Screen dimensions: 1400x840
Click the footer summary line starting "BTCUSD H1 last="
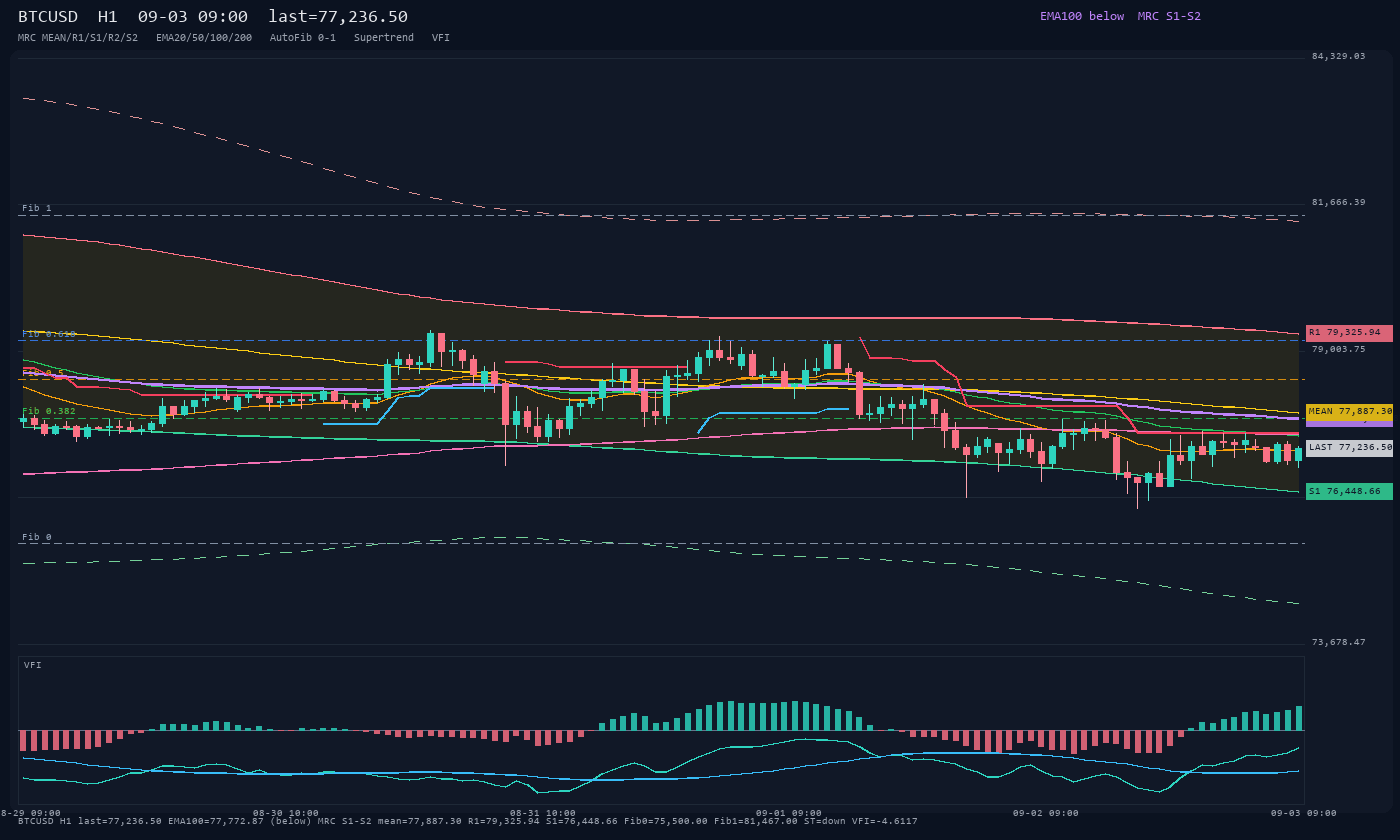coord(468,821)
